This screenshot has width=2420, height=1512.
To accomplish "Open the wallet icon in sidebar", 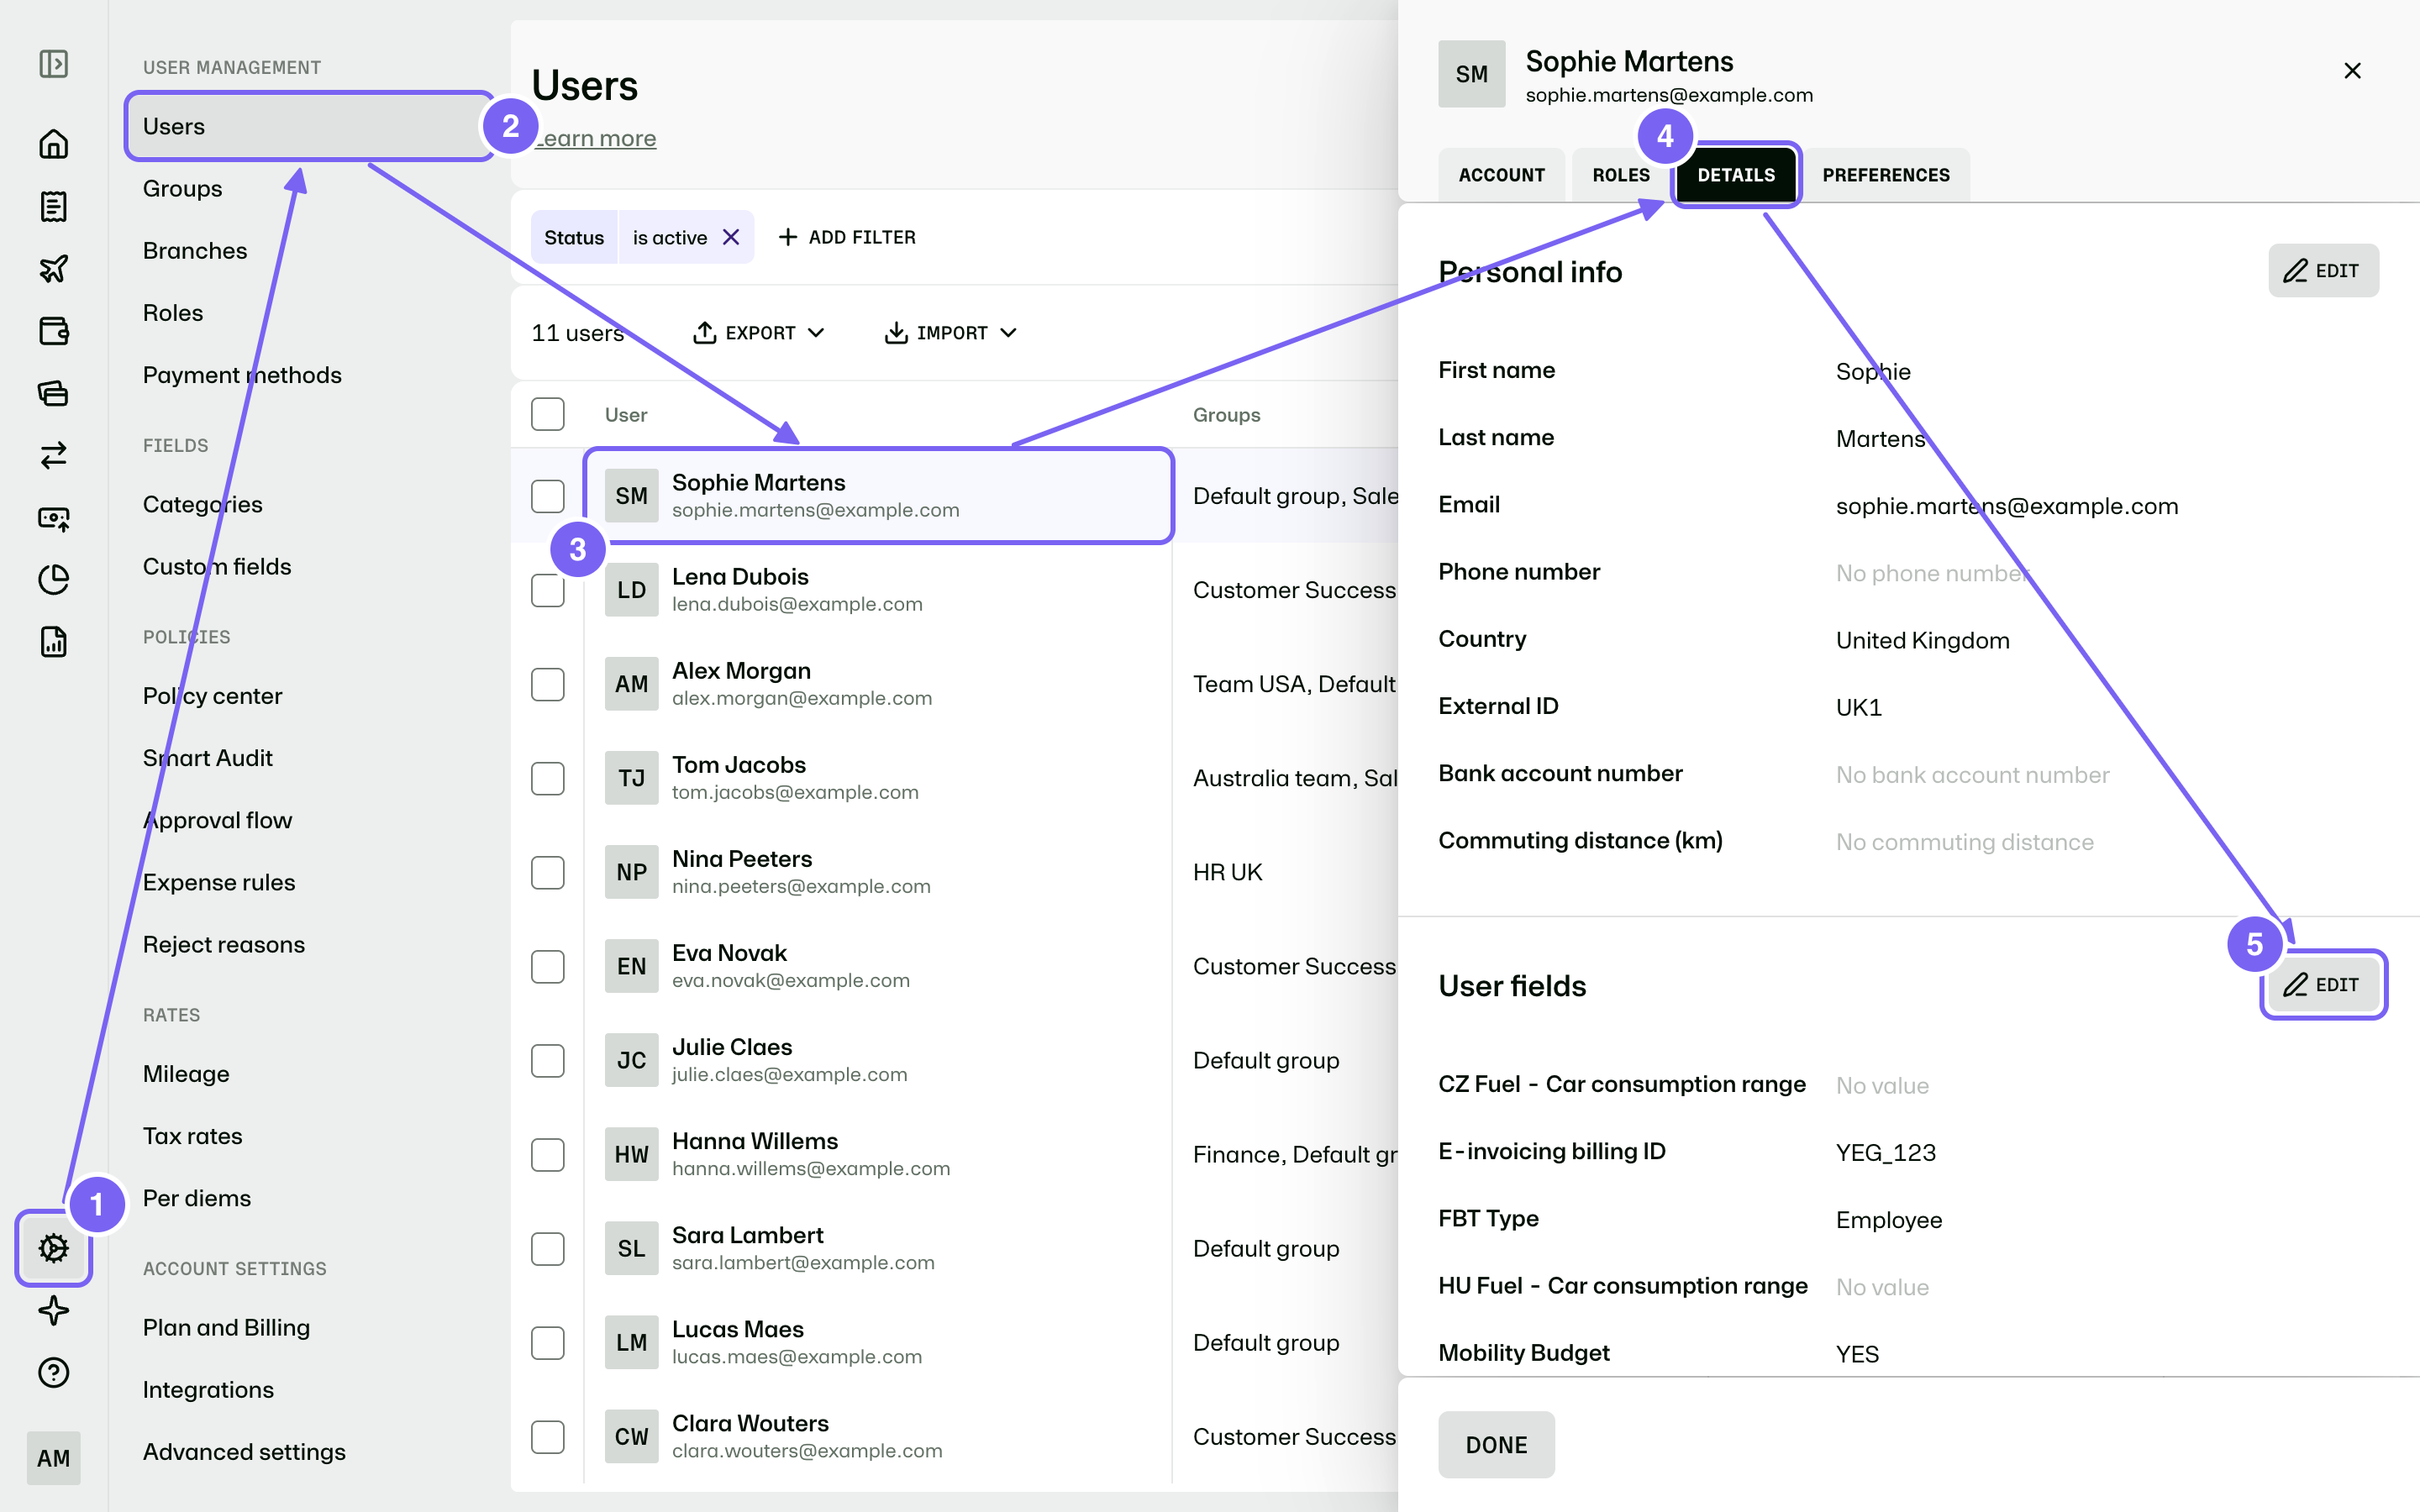I will [x=53, y=330].
